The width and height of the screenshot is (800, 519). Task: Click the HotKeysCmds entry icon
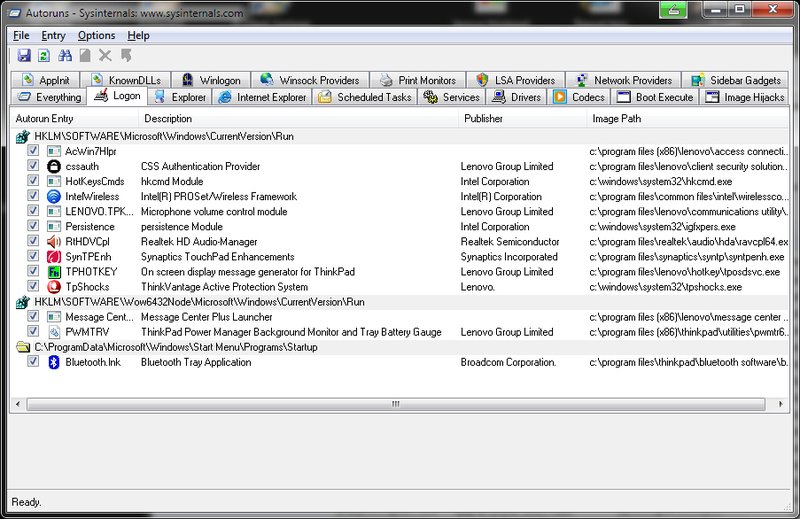[x=54, y=181]
